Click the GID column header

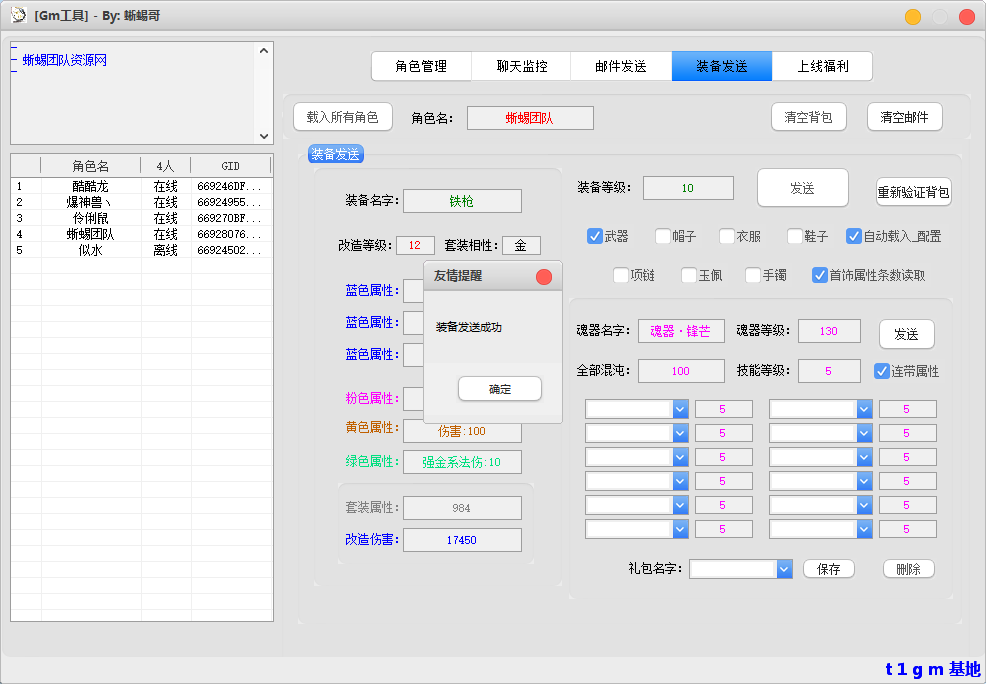point(231,166)
